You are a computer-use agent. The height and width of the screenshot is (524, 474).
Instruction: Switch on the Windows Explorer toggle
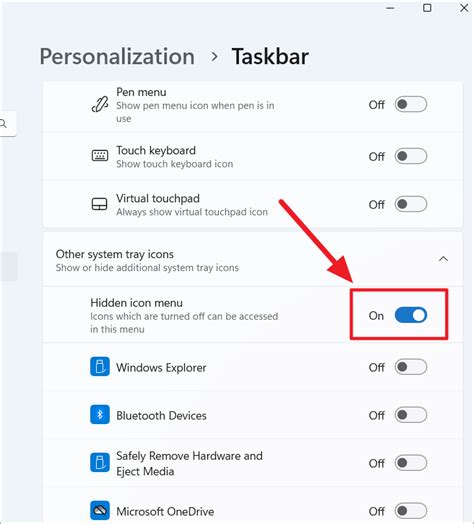pyautogui.click(x=410, y=367)
